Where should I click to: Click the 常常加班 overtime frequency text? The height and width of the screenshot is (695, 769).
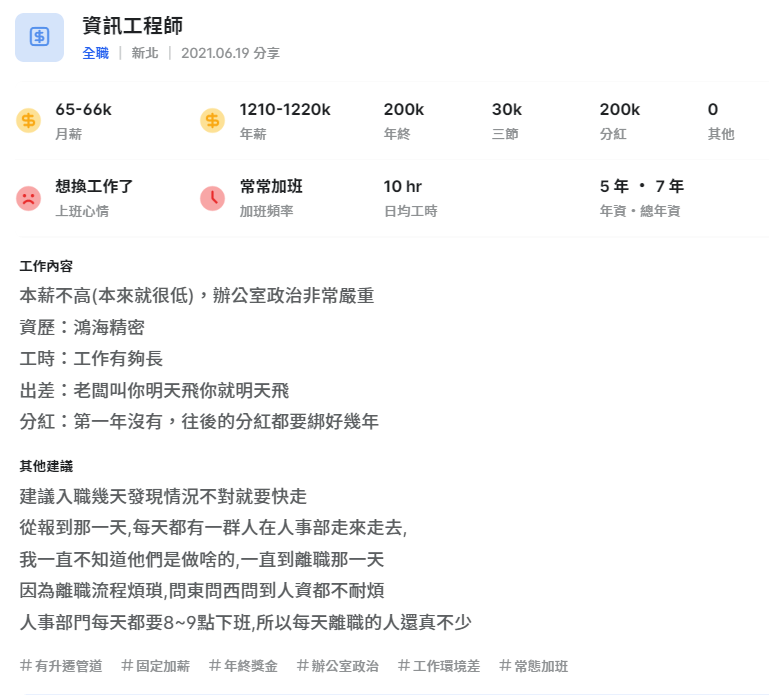(271, 186)
